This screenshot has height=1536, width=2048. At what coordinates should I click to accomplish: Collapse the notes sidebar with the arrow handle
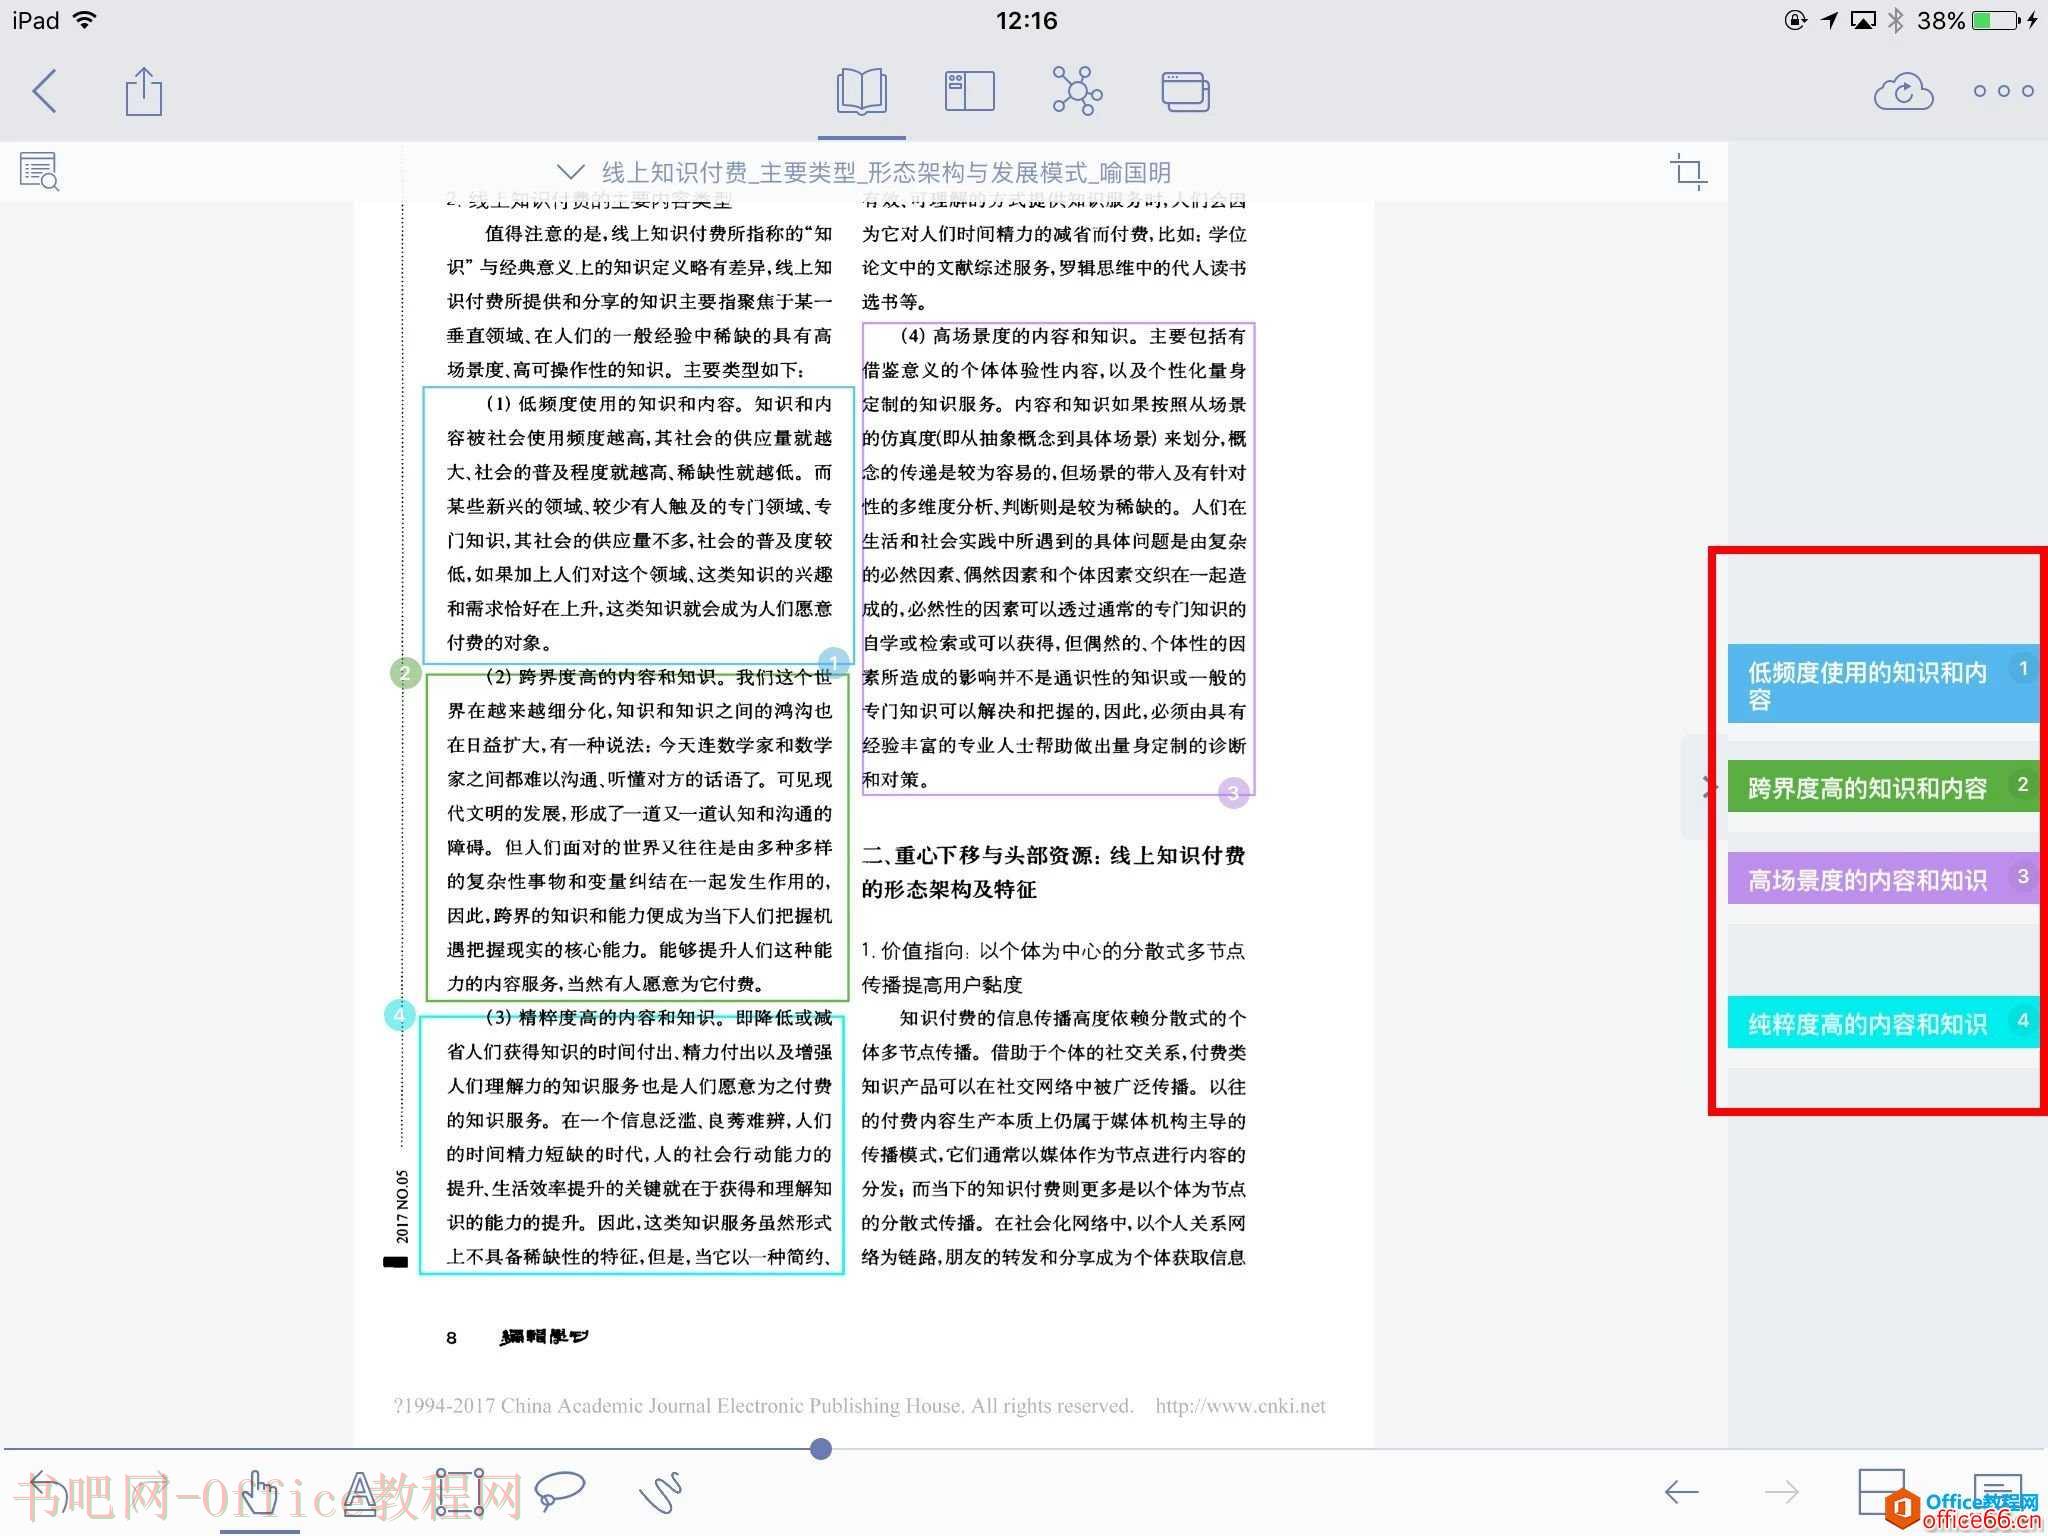(1705, 787)
